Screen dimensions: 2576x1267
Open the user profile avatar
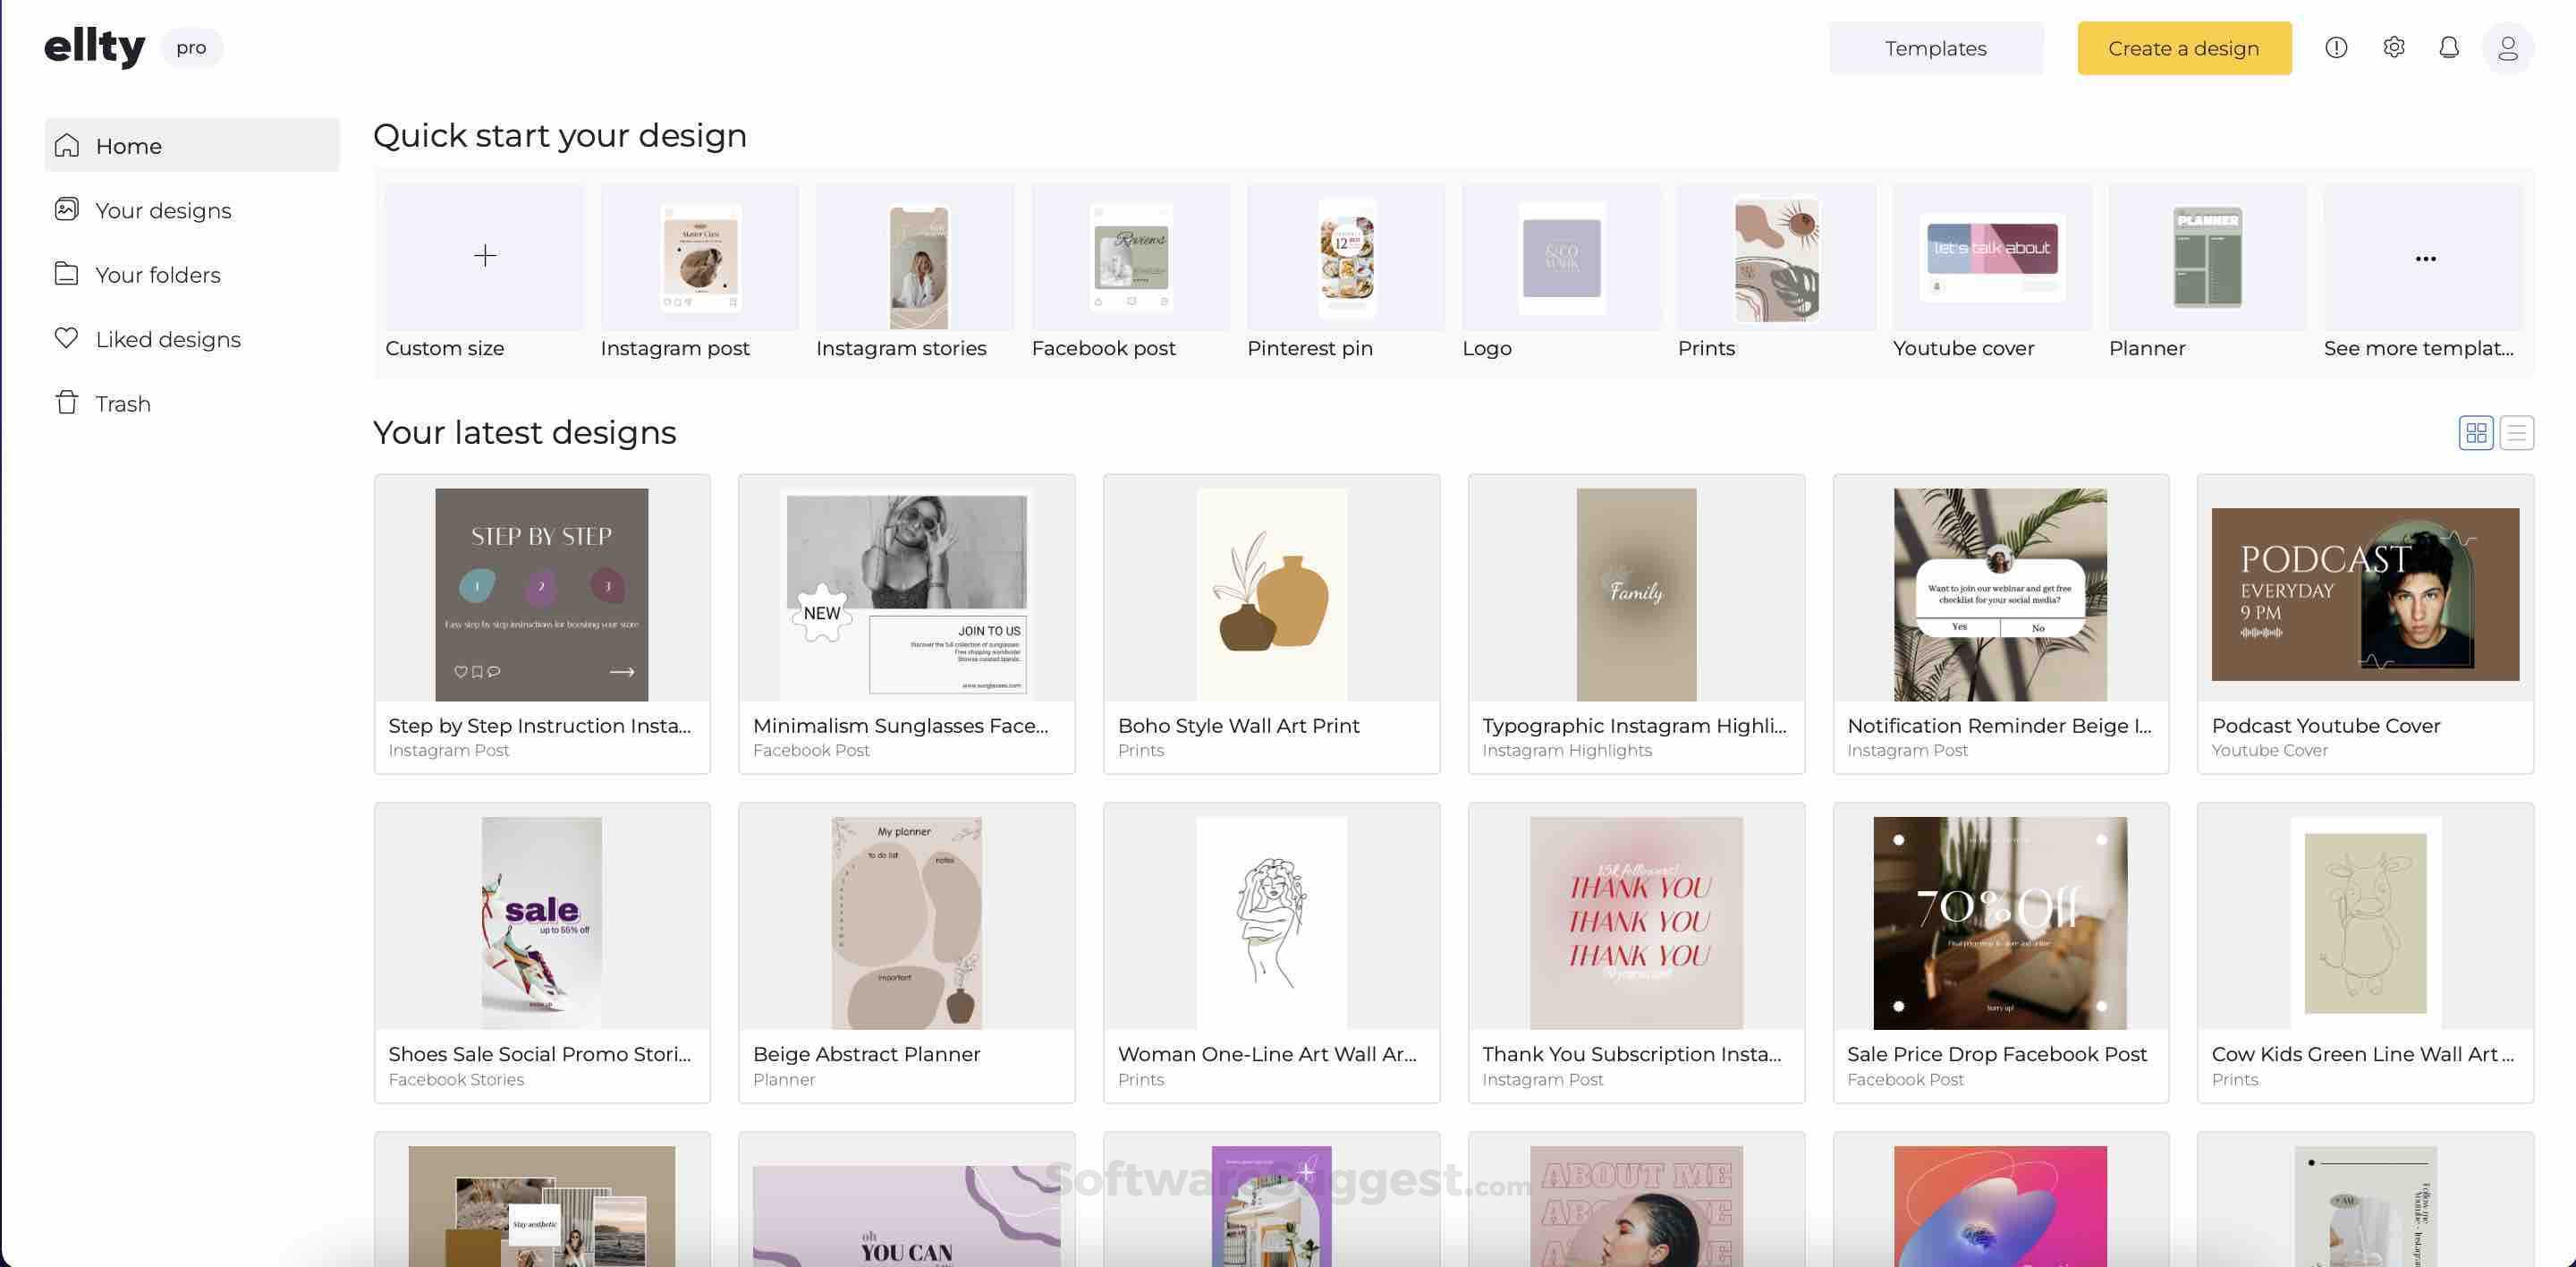(x=2507, y=48)
